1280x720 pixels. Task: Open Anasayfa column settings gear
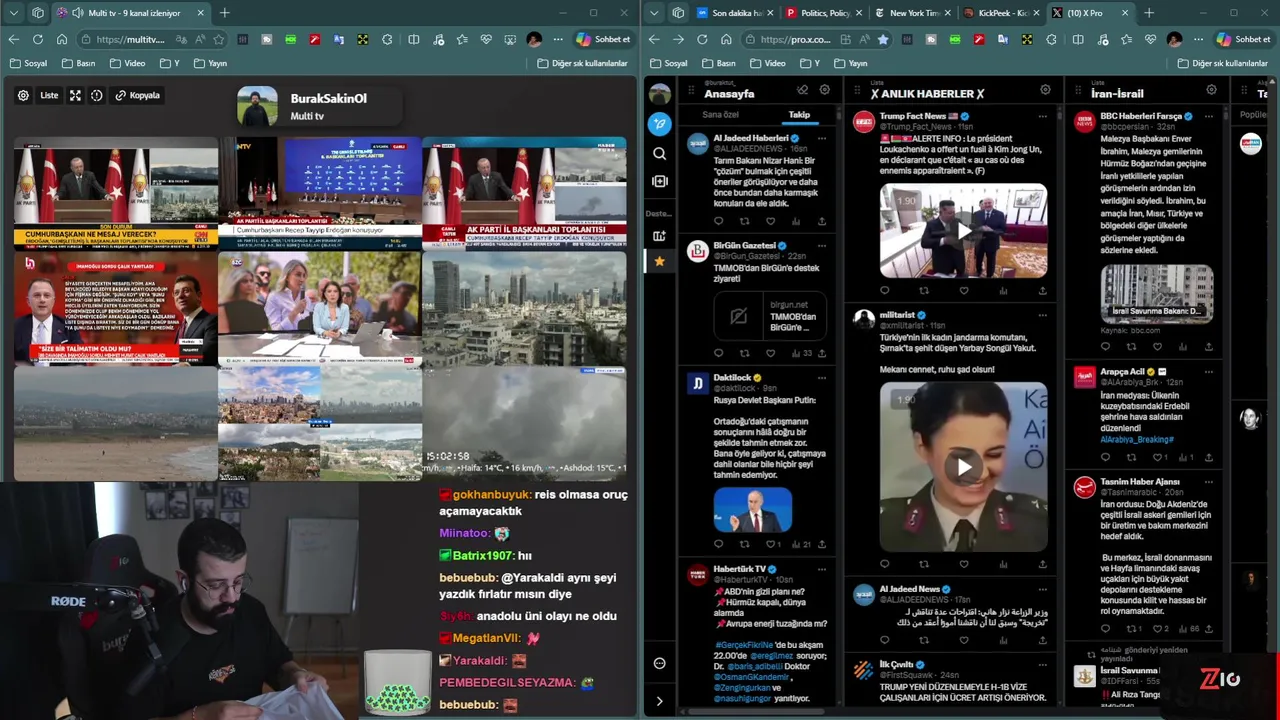pos(824,90)
